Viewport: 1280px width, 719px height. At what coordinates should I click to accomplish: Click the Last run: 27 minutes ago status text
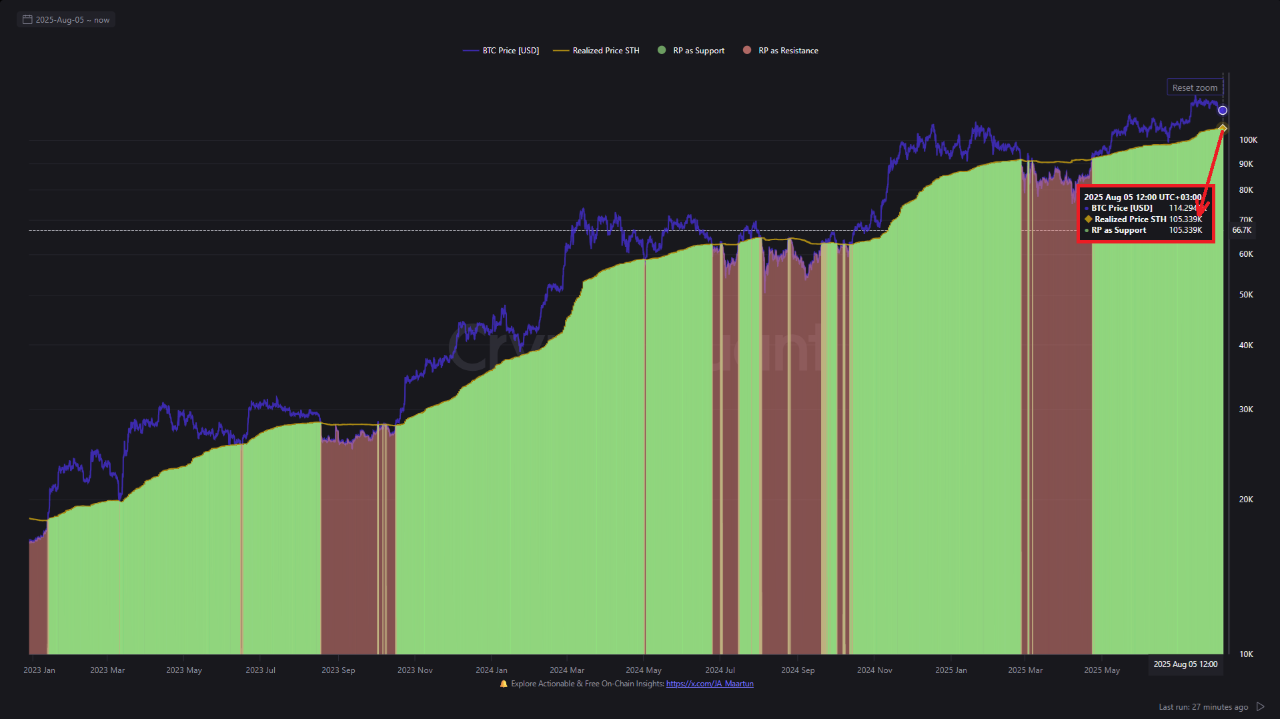[1202, 705]
